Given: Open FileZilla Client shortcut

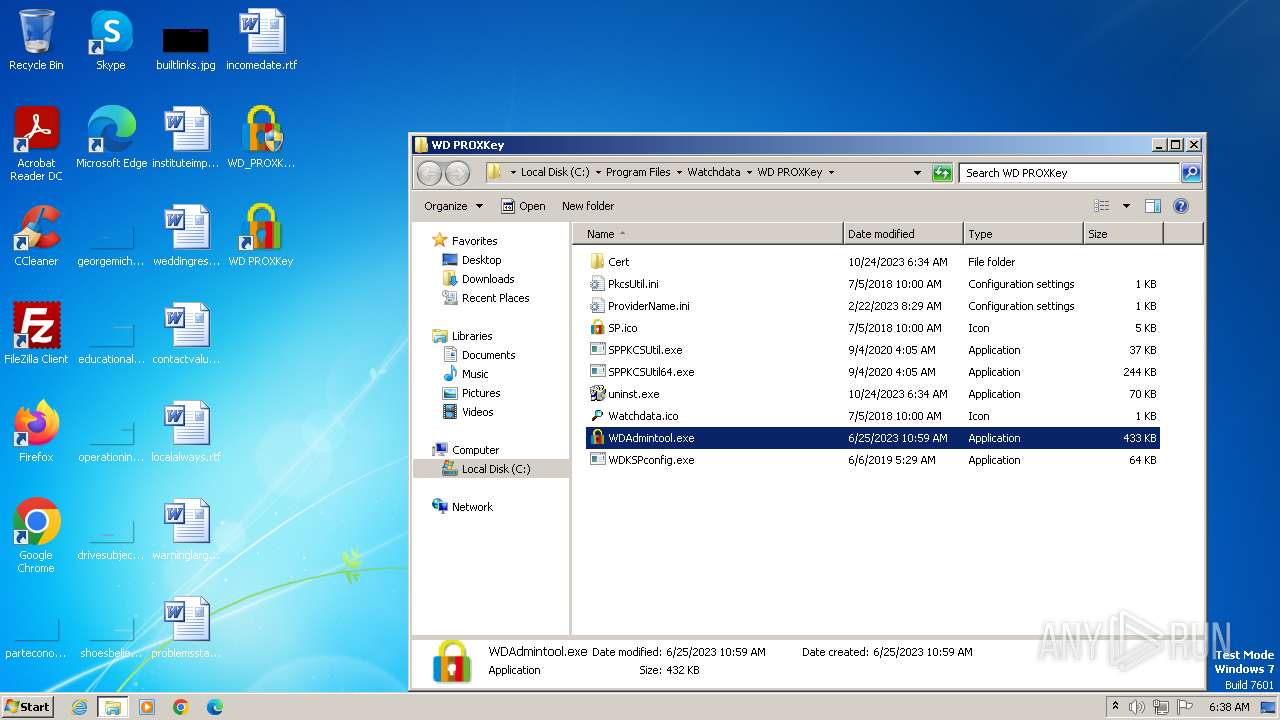Looking at the screenshot, I should [36, 334].
